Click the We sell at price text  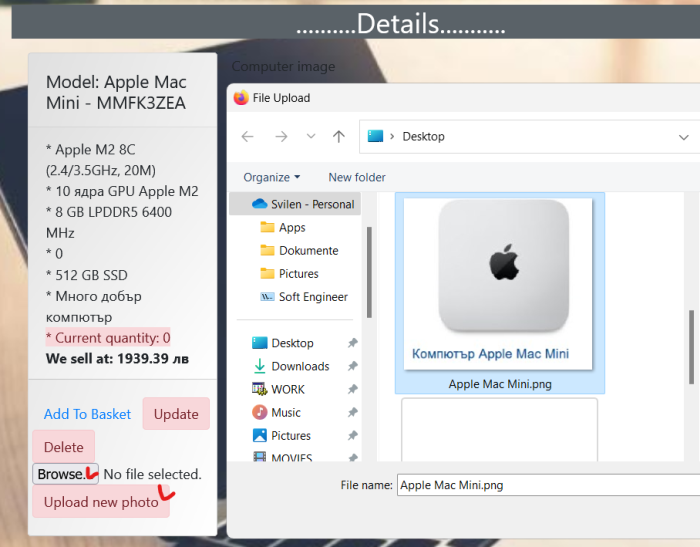[117, 359]
